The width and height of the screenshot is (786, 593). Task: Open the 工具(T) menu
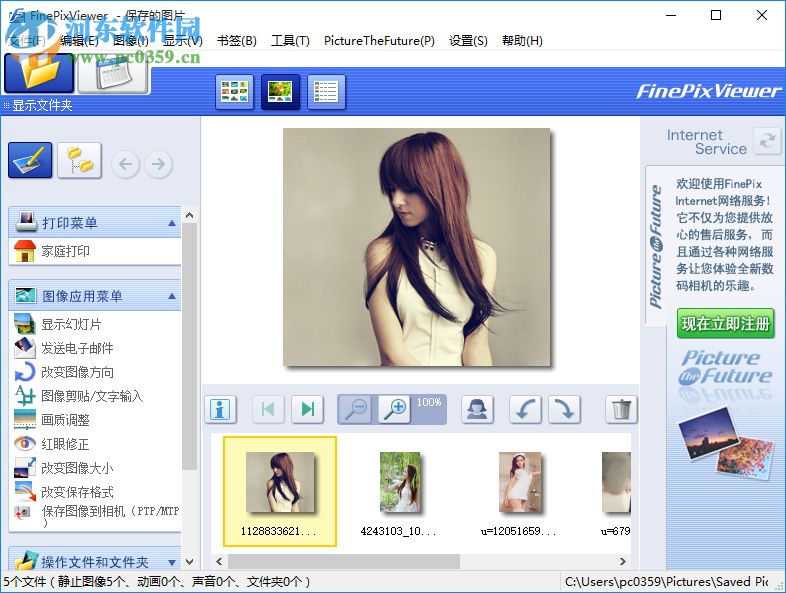pyautogui.click(x=290, y=41)
